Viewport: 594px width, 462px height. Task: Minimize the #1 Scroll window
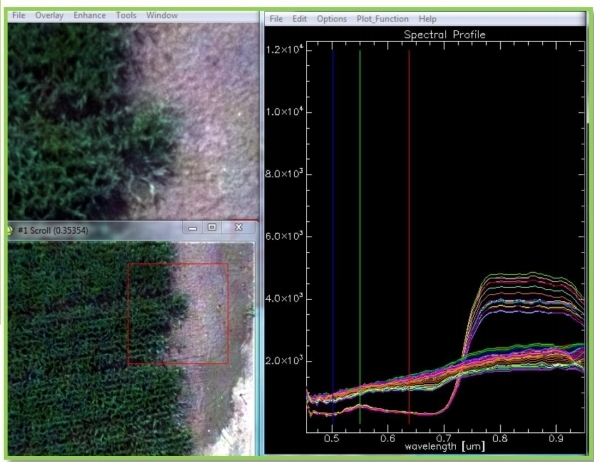click(x=192, y=228)
